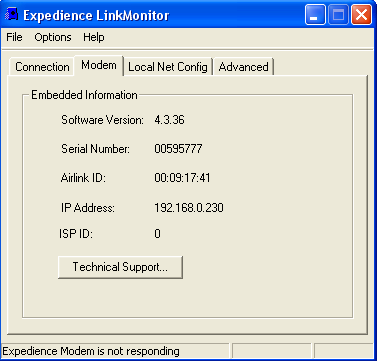Click the Serial Number label

[95, 149]
